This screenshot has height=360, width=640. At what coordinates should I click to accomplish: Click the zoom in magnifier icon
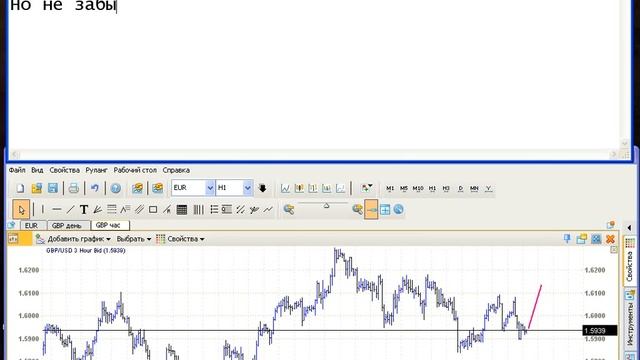click(357, 210)
